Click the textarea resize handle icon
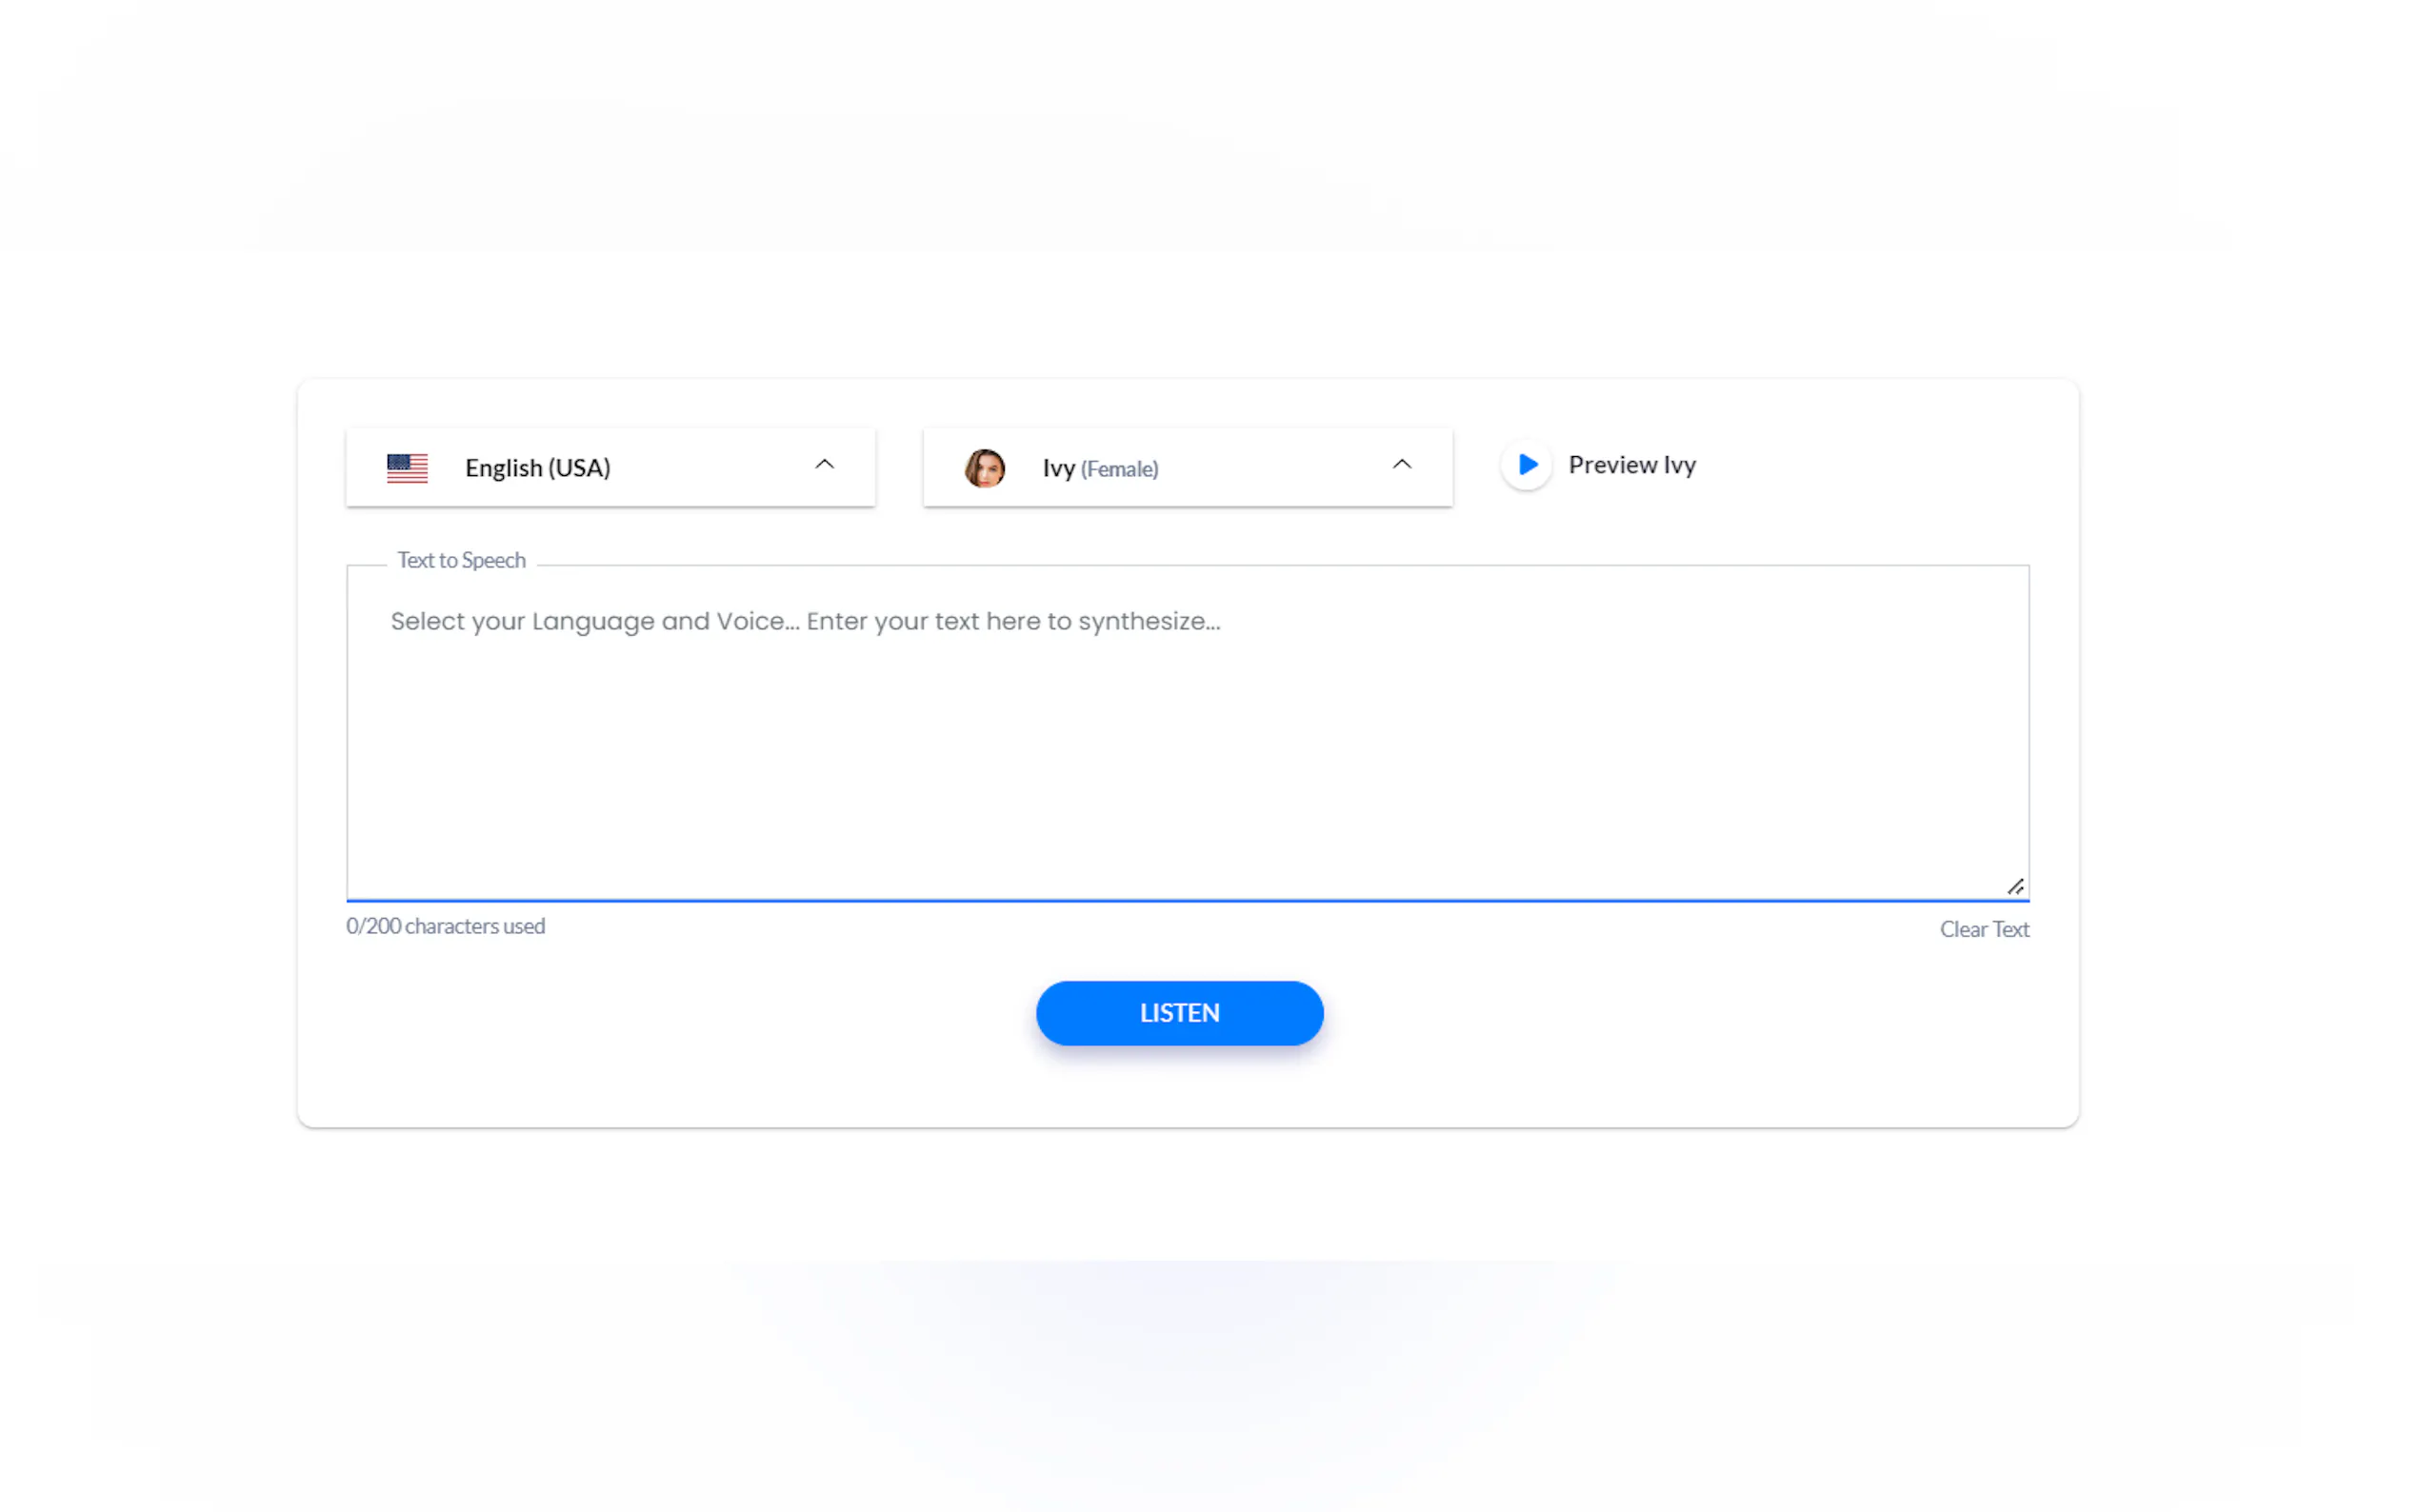The height and width of the screenshot is (1512, 2419). point(2015,887)
